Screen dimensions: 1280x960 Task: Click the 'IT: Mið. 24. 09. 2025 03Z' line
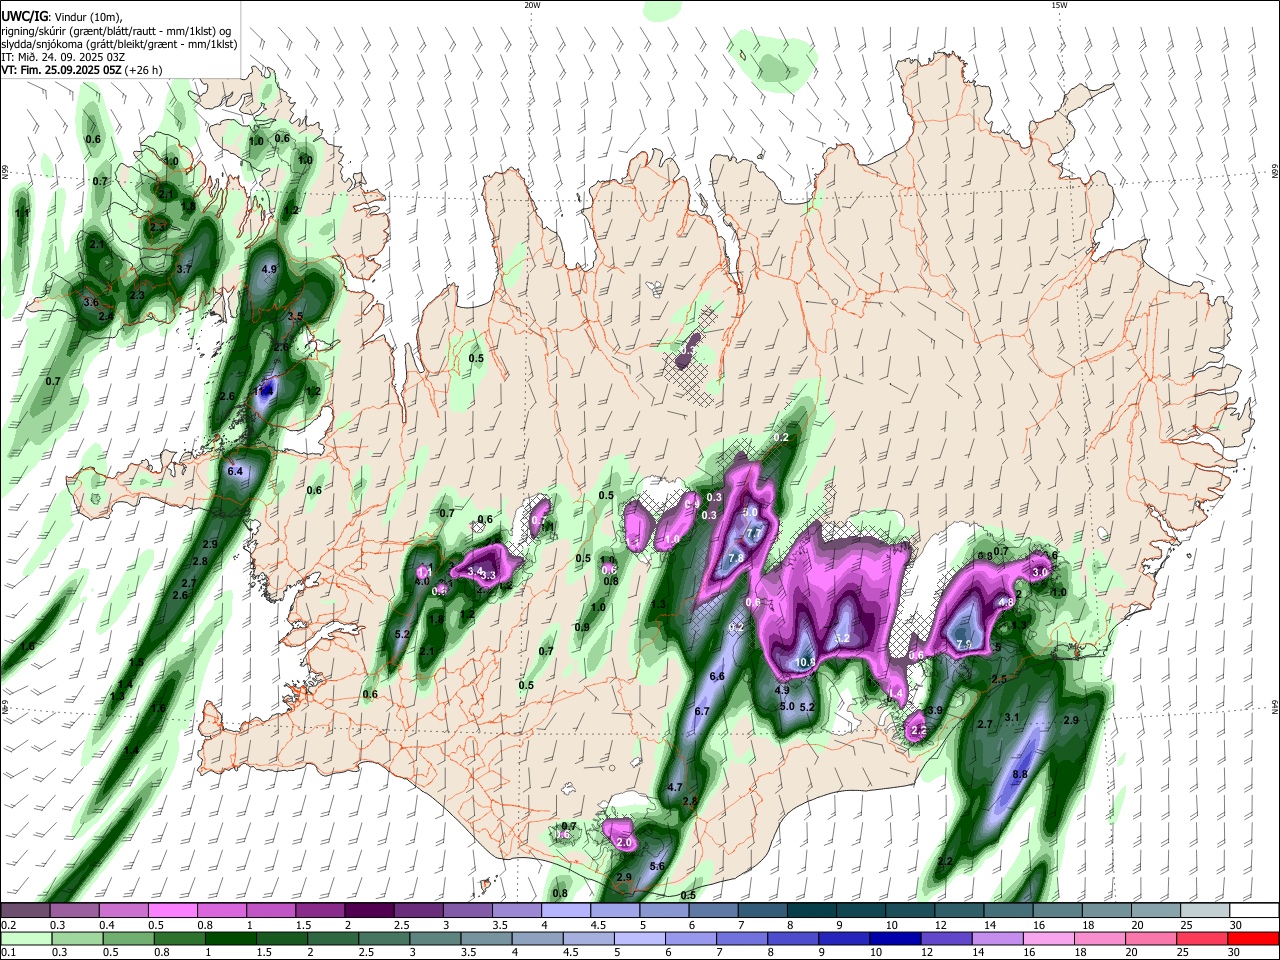[x=63, y=57]
